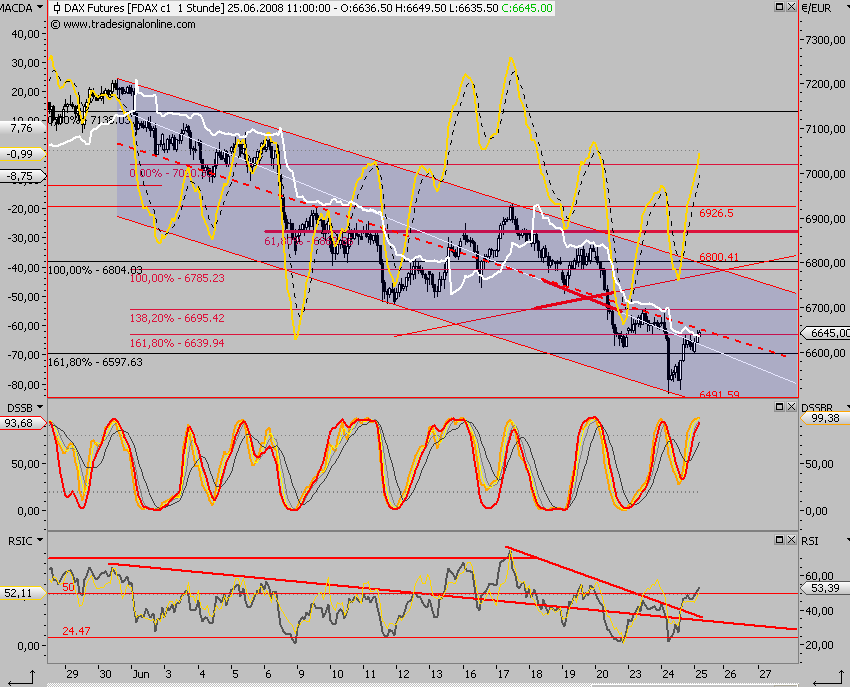The width and height of the screenshot is (850, 687).
Task: Click the 7300,00 price axis label
Action: tap(826, 40)
